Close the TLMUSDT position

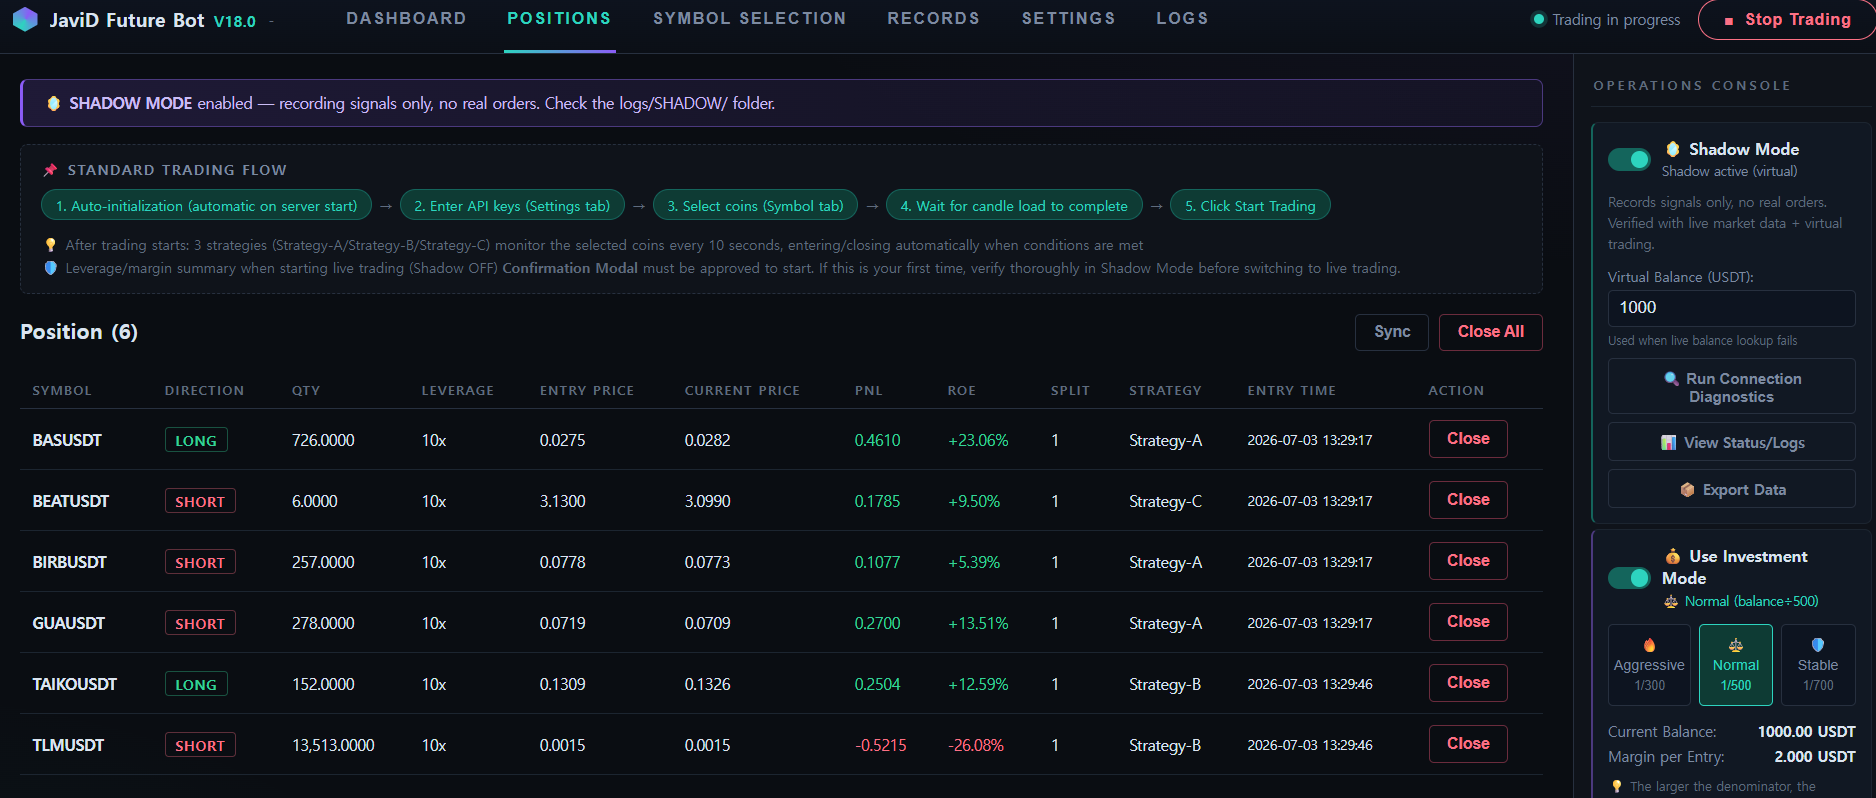[x=1468, y=744]
